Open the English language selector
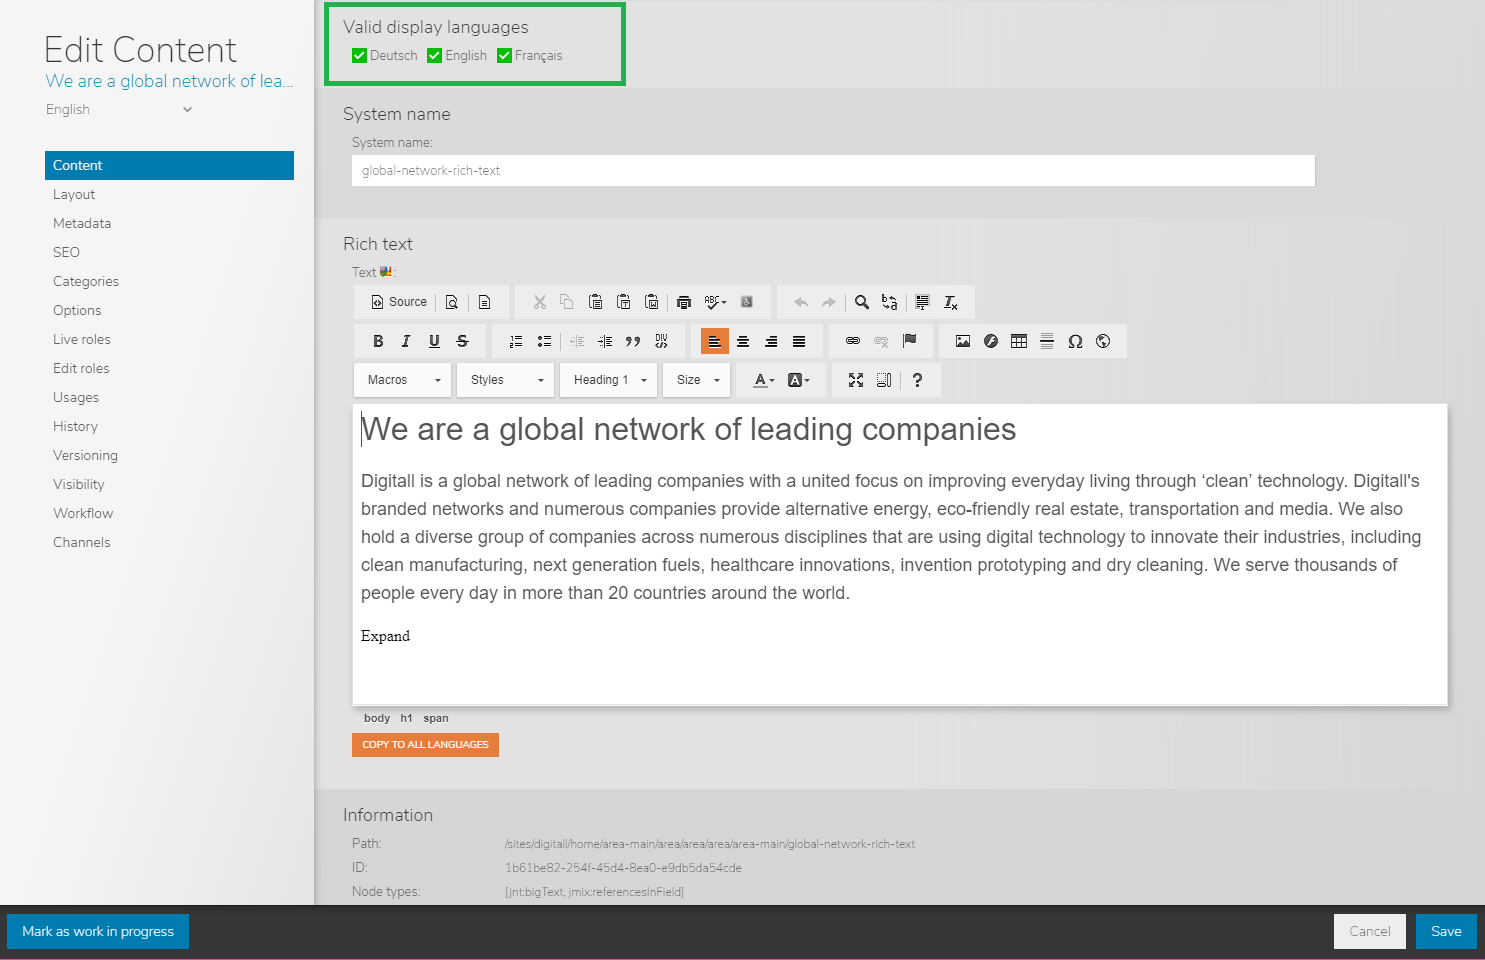 pyautogui.click(x=119, y=110)
